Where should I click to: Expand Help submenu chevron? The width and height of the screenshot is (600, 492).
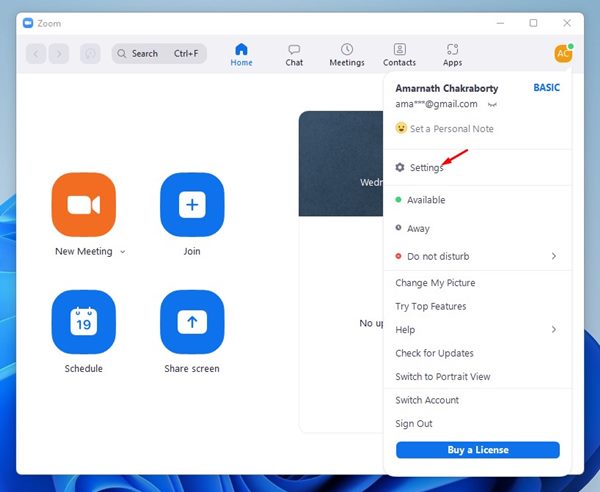click(x=554, y=329)
